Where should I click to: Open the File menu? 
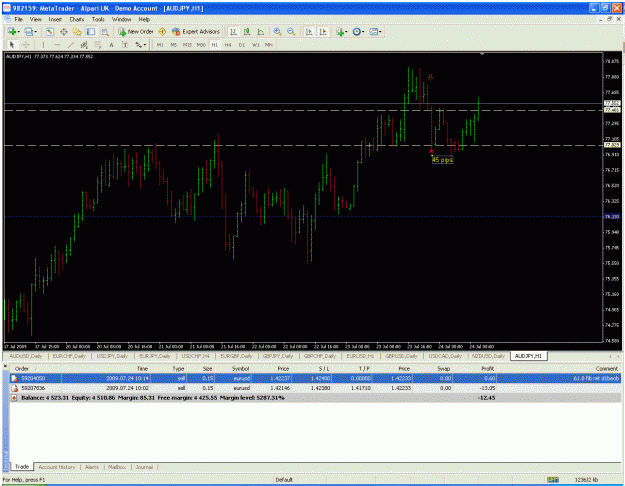[18, 19]
